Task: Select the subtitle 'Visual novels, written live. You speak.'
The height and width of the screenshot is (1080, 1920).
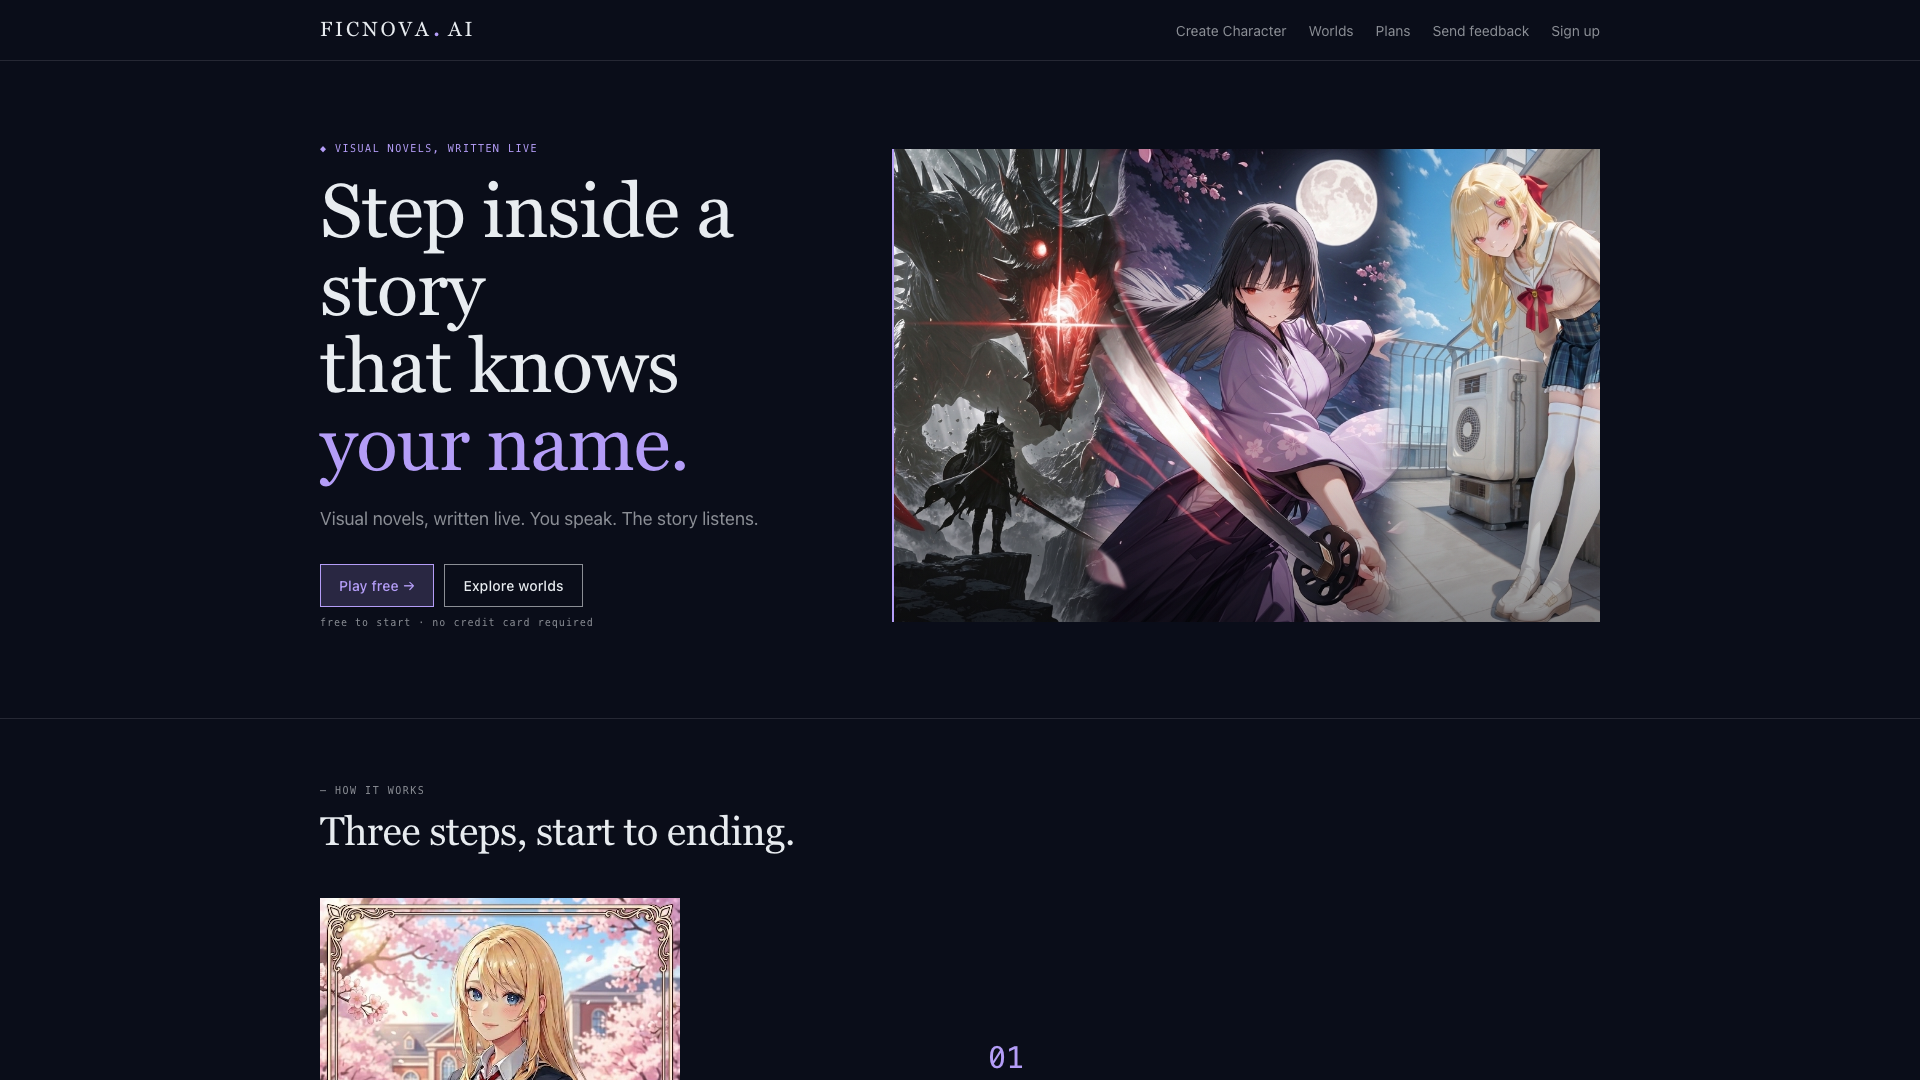Action: point(468,519)
